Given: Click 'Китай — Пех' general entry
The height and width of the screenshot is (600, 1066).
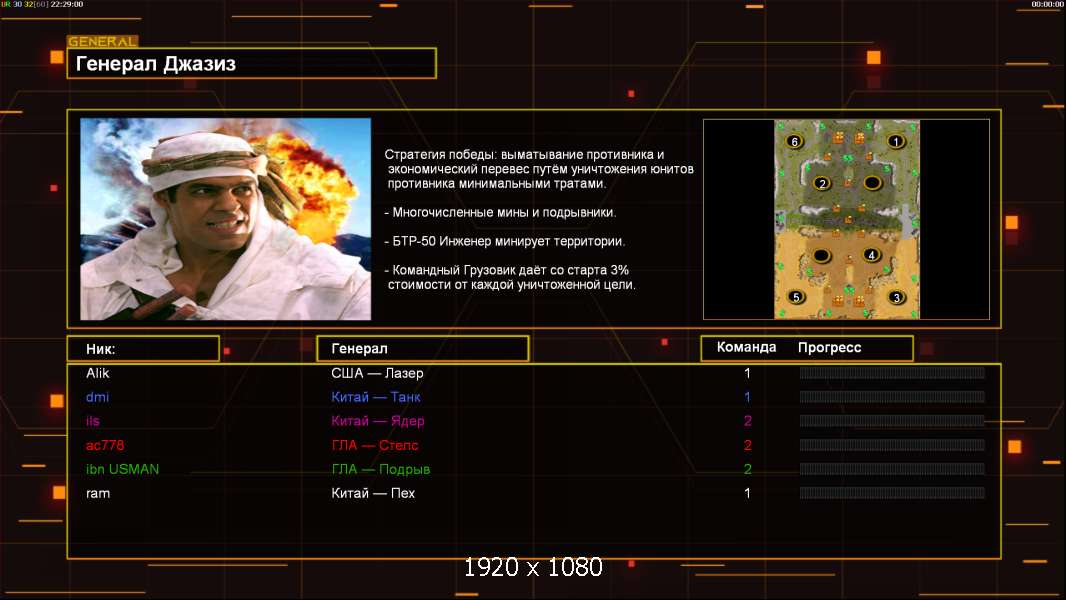Looking at the screenshot, I should click(x=373, y=493).
